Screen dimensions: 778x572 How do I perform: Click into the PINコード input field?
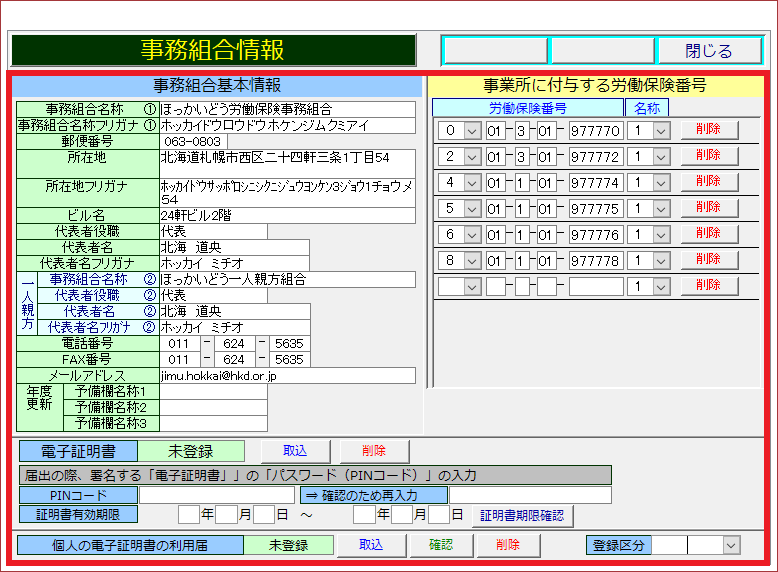click(x=217, y=495)
